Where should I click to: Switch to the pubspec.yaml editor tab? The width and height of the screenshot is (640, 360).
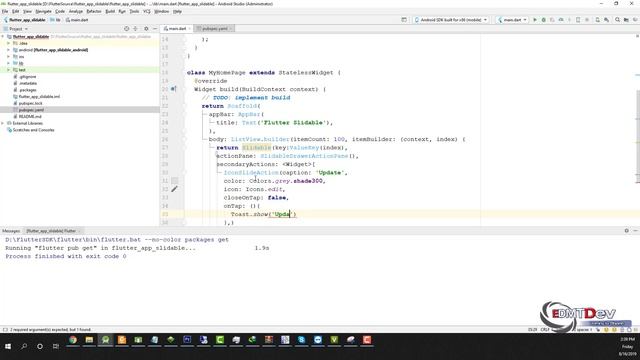tap(214, 29)
